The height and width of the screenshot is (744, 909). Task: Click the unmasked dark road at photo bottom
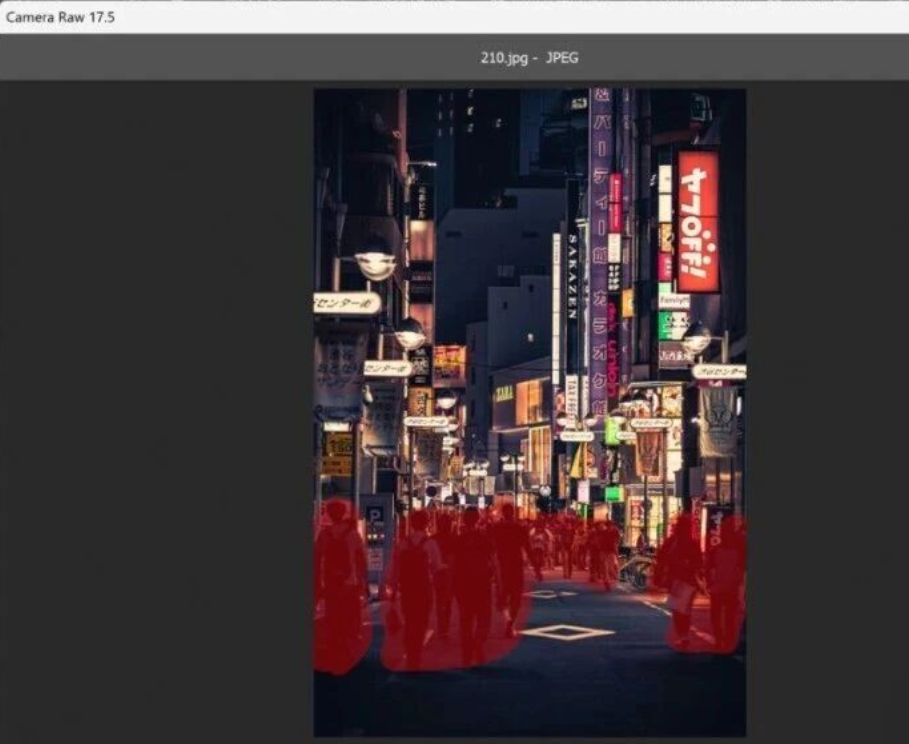pyautogui.click(x=530, y=700)
